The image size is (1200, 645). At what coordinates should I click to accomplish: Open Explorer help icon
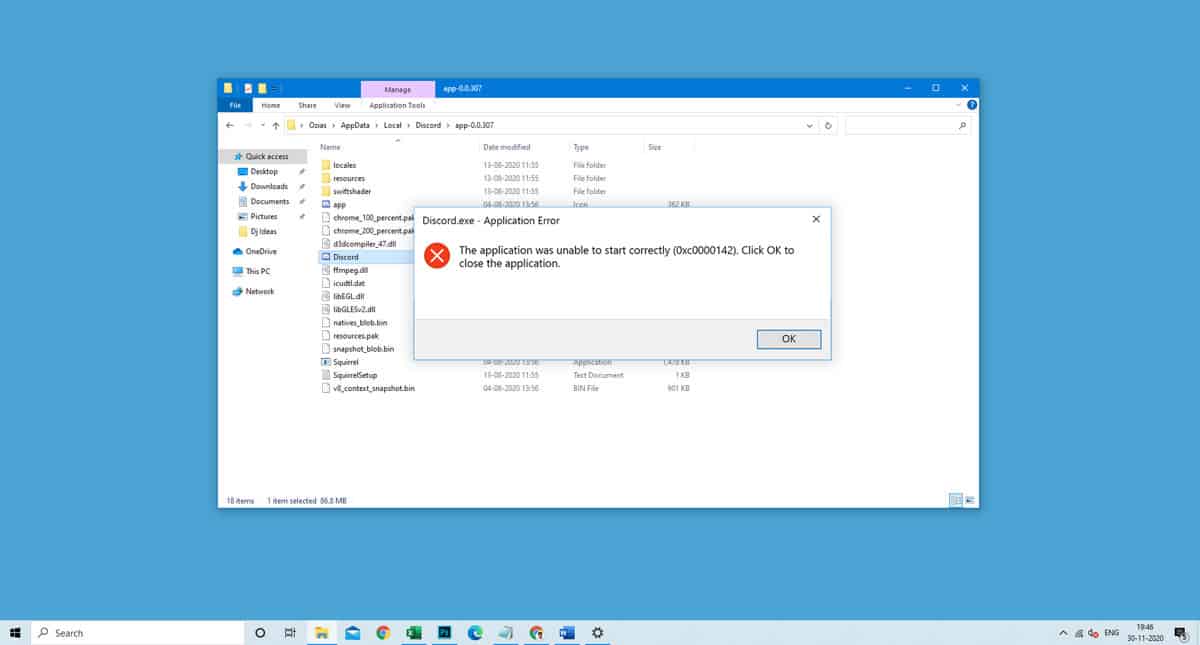pyautogui.click(x=972, y=105)
